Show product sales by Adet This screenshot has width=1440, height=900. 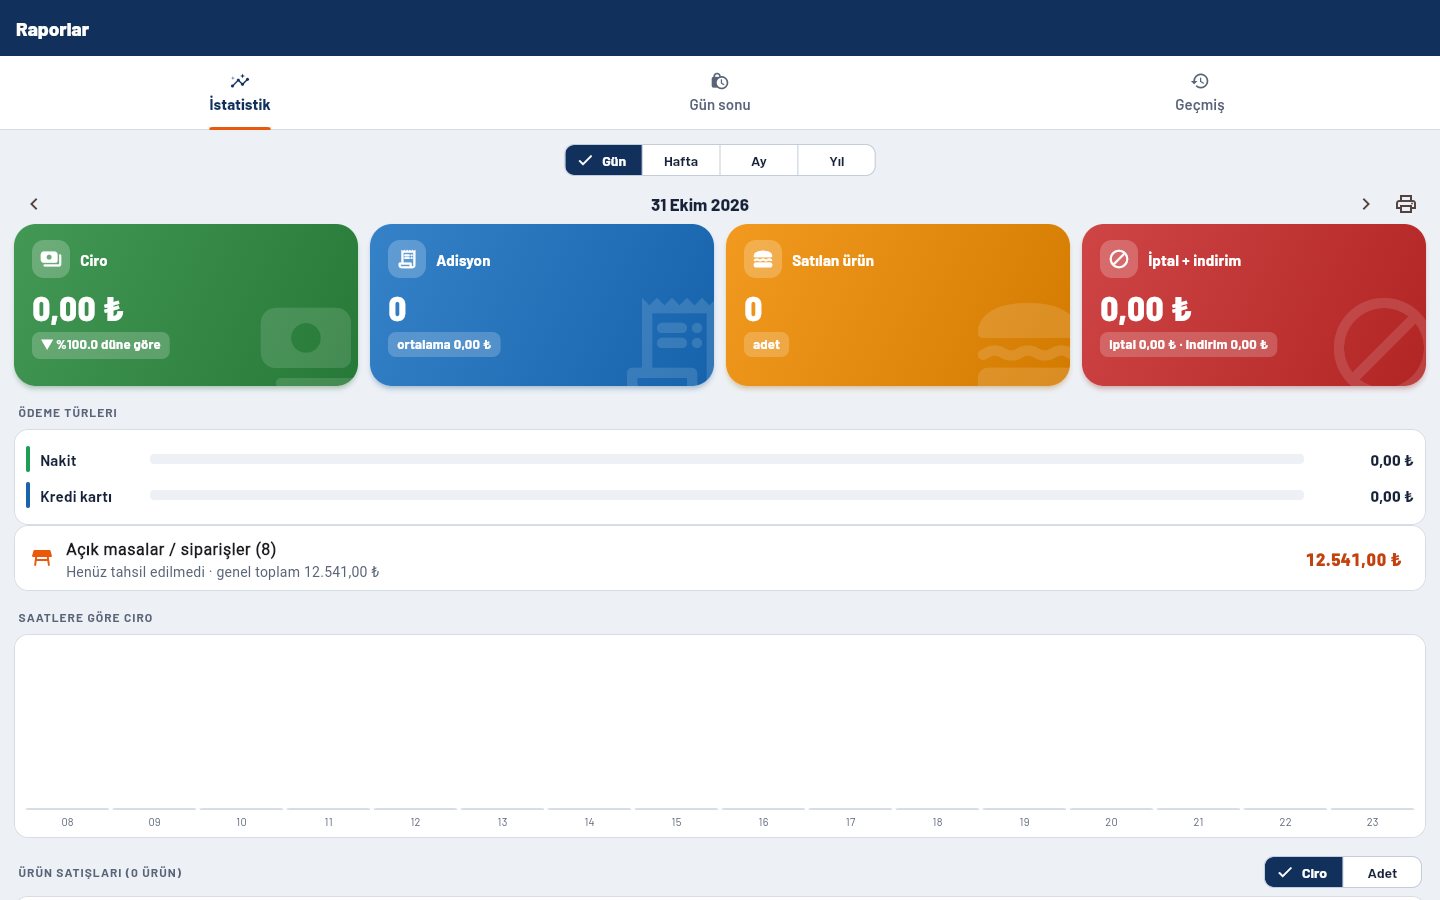[1382, 873]
